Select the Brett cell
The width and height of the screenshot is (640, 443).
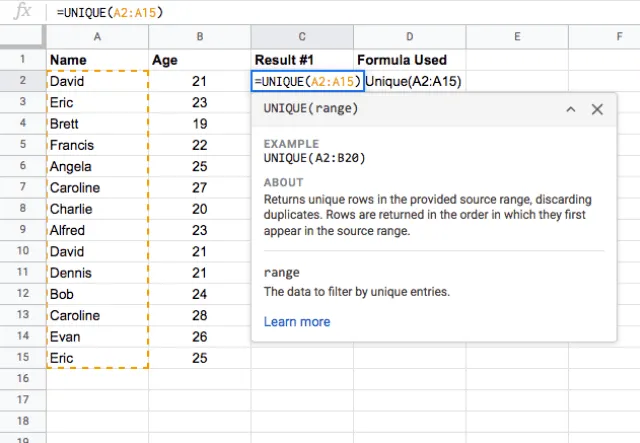click(x=98, y=124)
